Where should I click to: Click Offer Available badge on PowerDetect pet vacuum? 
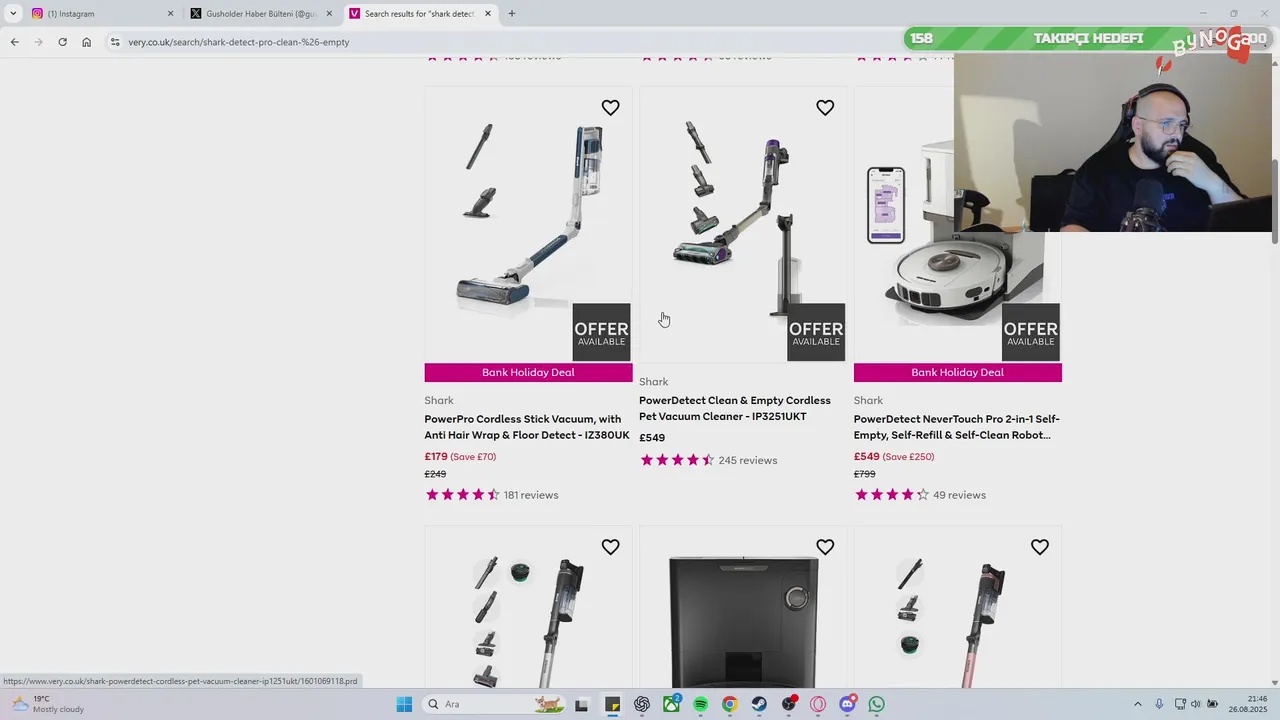[816, 332]
